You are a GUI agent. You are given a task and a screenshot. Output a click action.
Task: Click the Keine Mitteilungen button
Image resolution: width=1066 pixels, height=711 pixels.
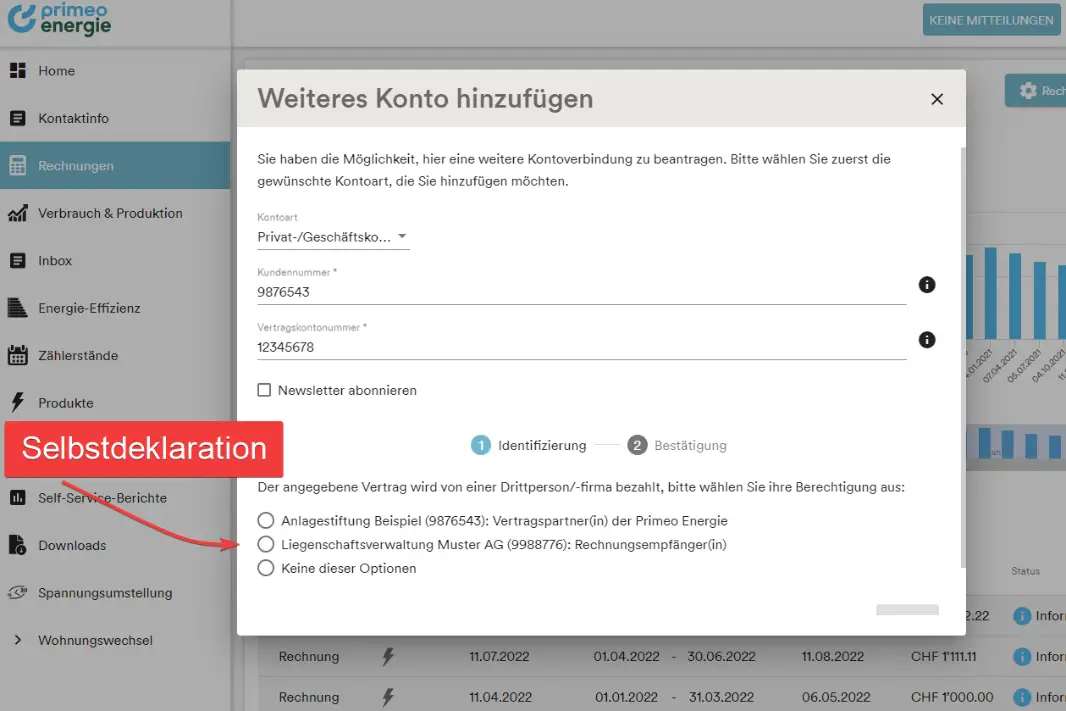coord(991,20)
